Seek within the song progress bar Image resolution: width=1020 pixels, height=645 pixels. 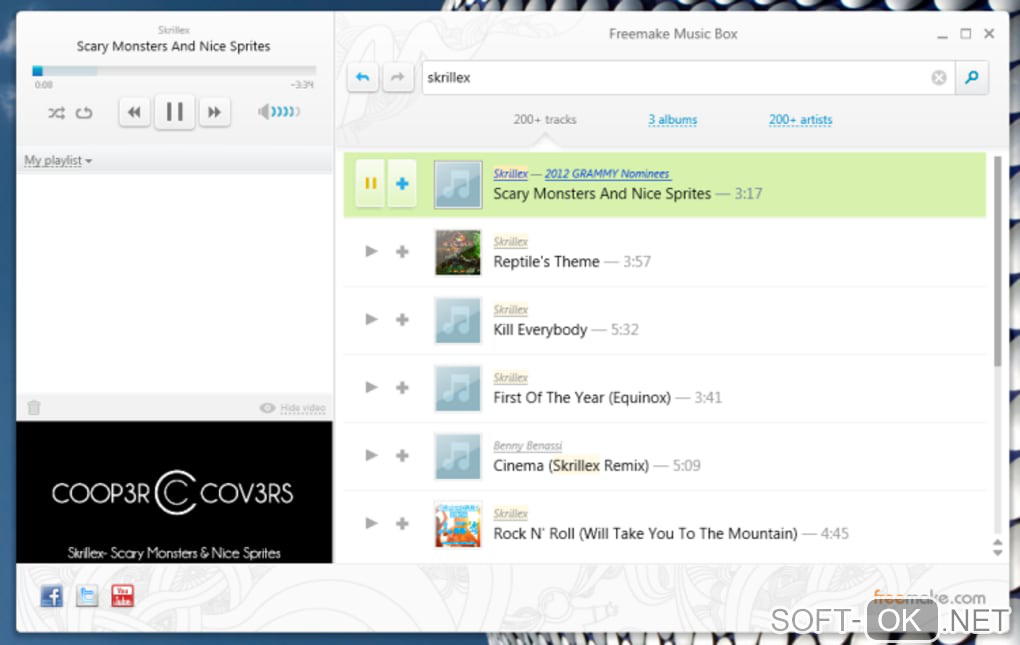(x=174, y=71)
